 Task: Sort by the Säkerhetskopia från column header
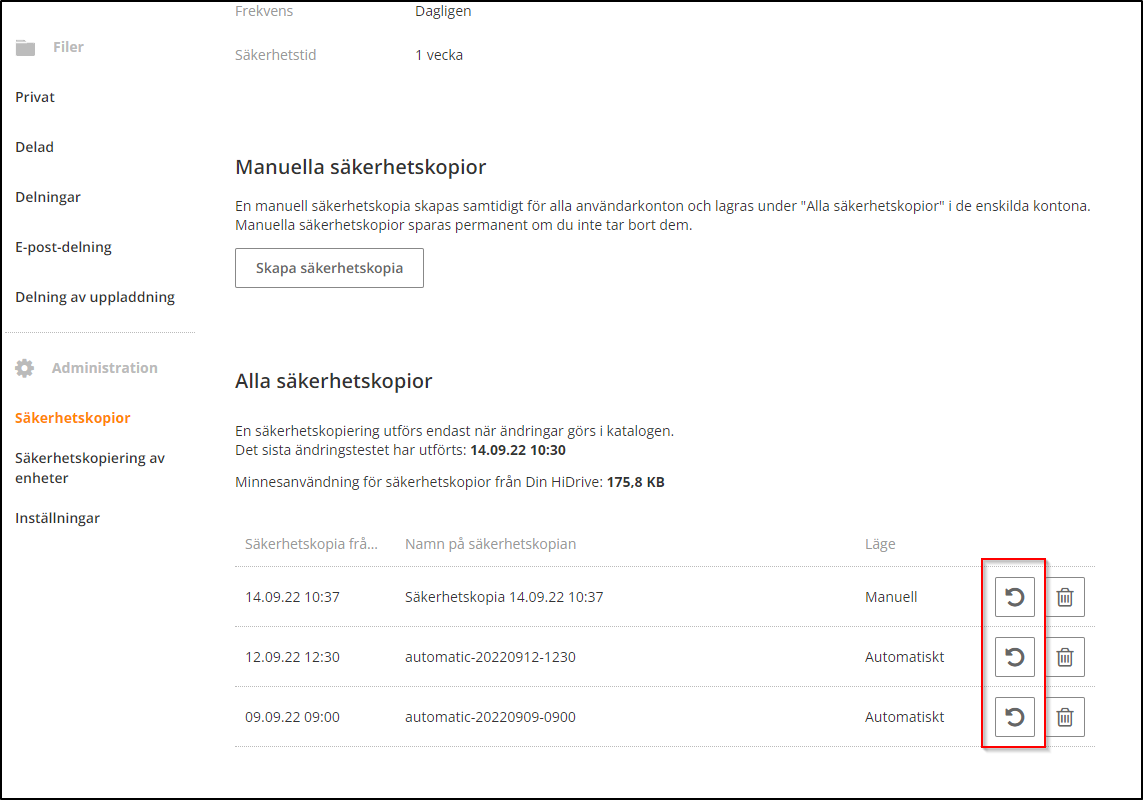click(x=311, y=544)
